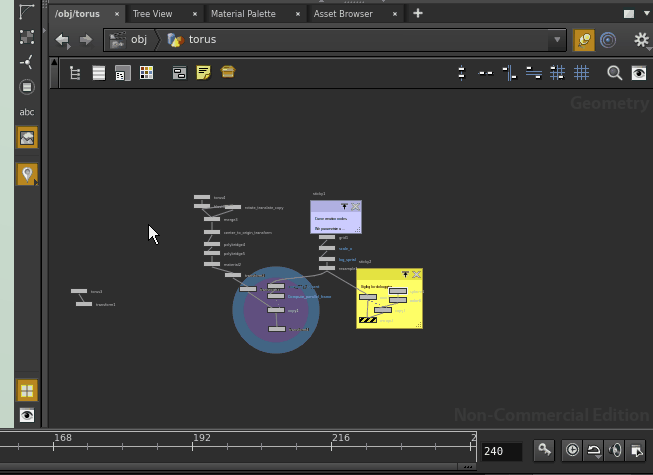The image size is (653, 475).
Task: Expand the network path dropdown arrow
Action: pos(558,40)
